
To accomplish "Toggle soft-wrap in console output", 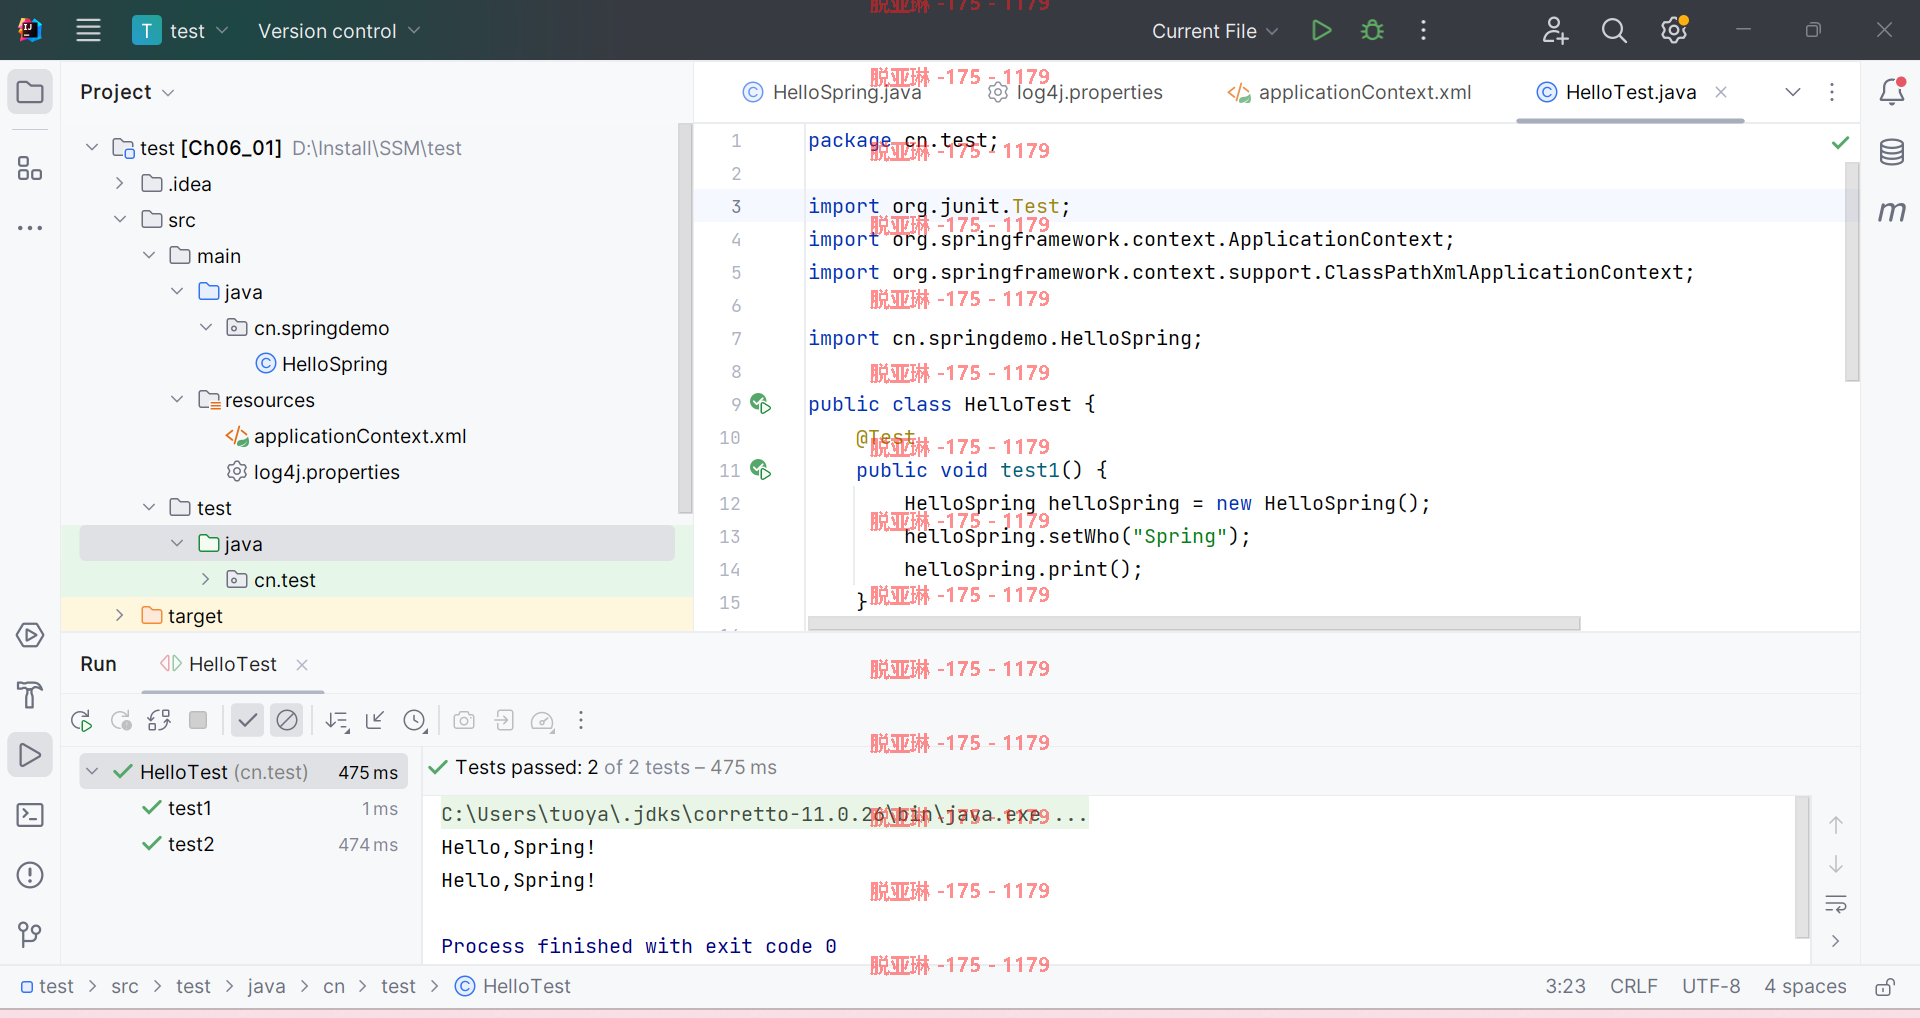I will (1836, 904).
